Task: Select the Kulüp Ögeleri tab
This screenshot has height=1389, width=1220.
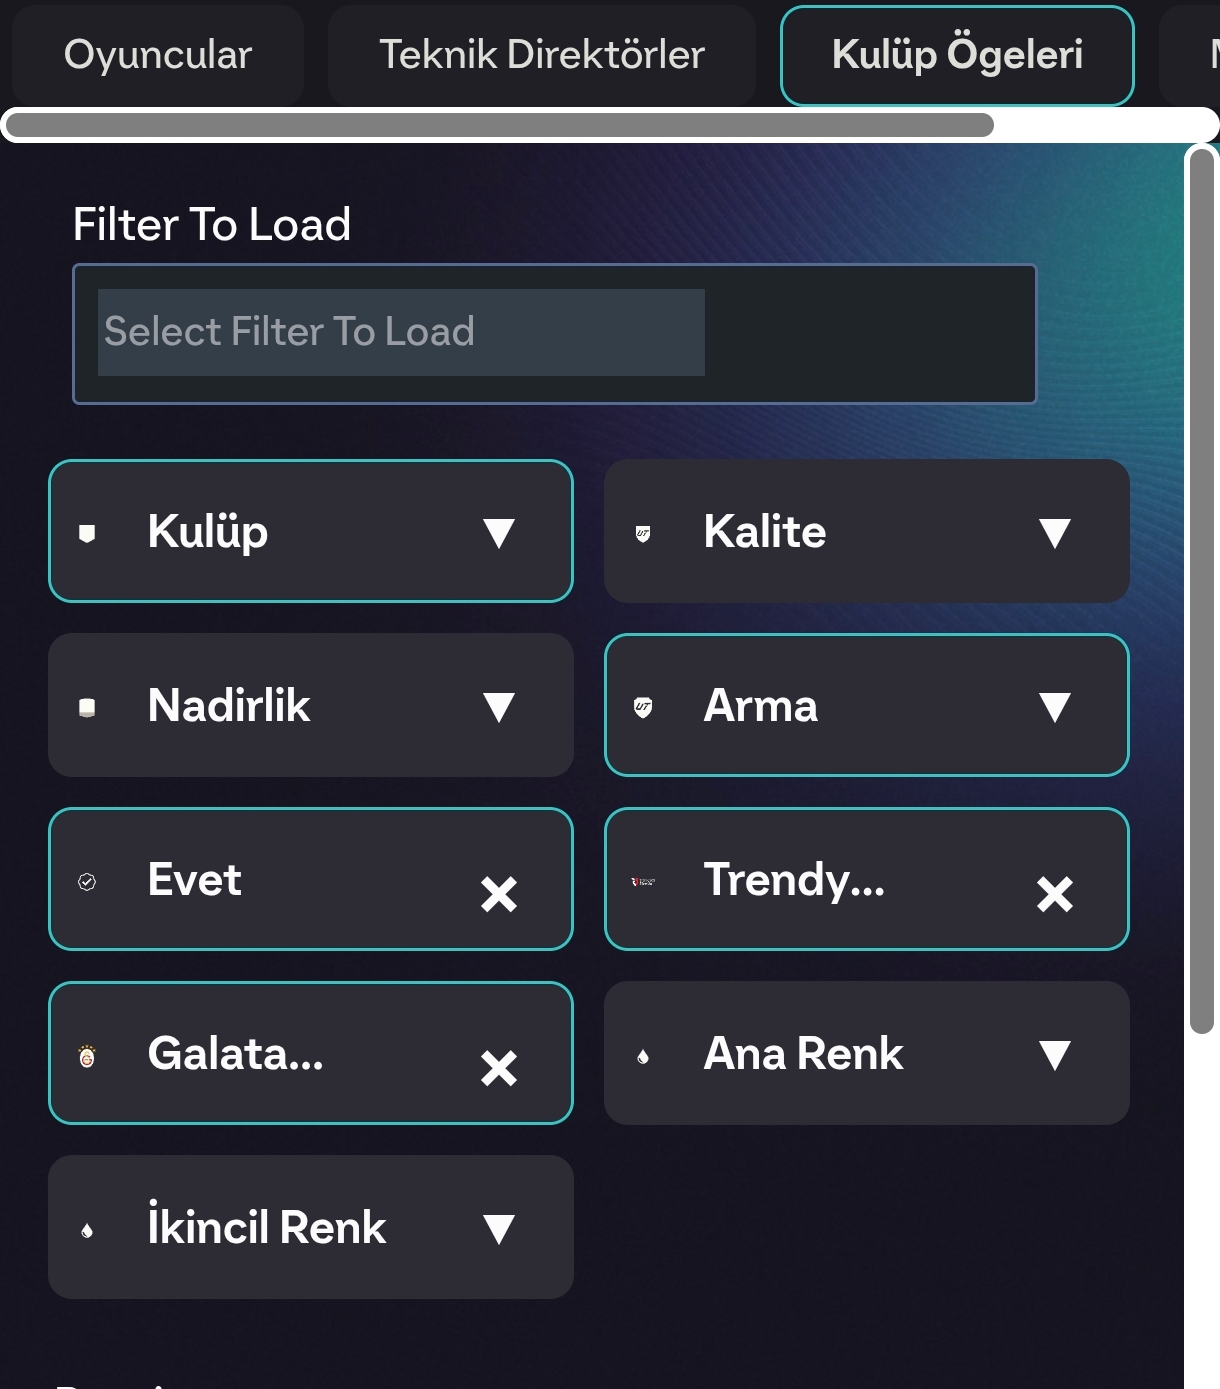Action: (957, 55)
